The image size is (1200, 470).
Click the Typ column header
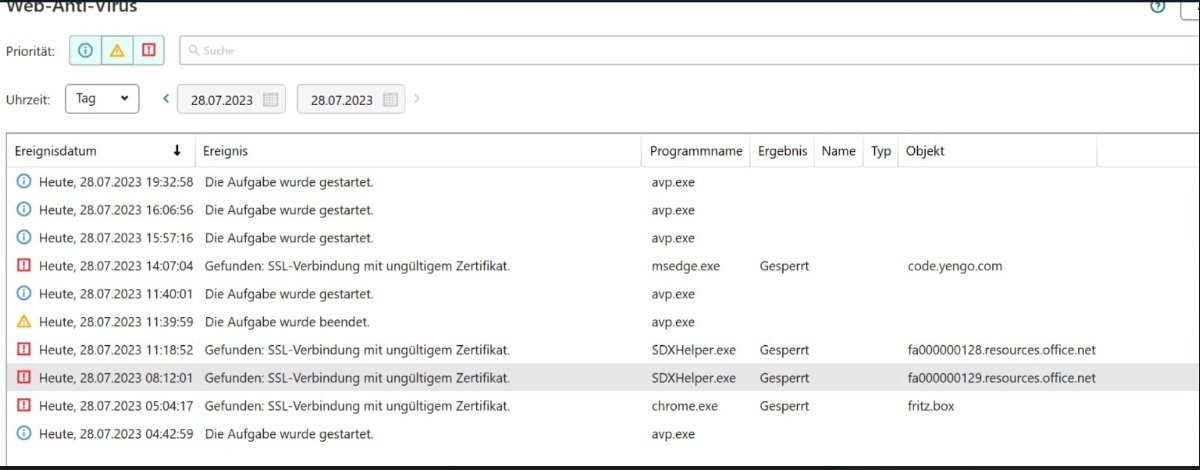click(x=881, y=151)
